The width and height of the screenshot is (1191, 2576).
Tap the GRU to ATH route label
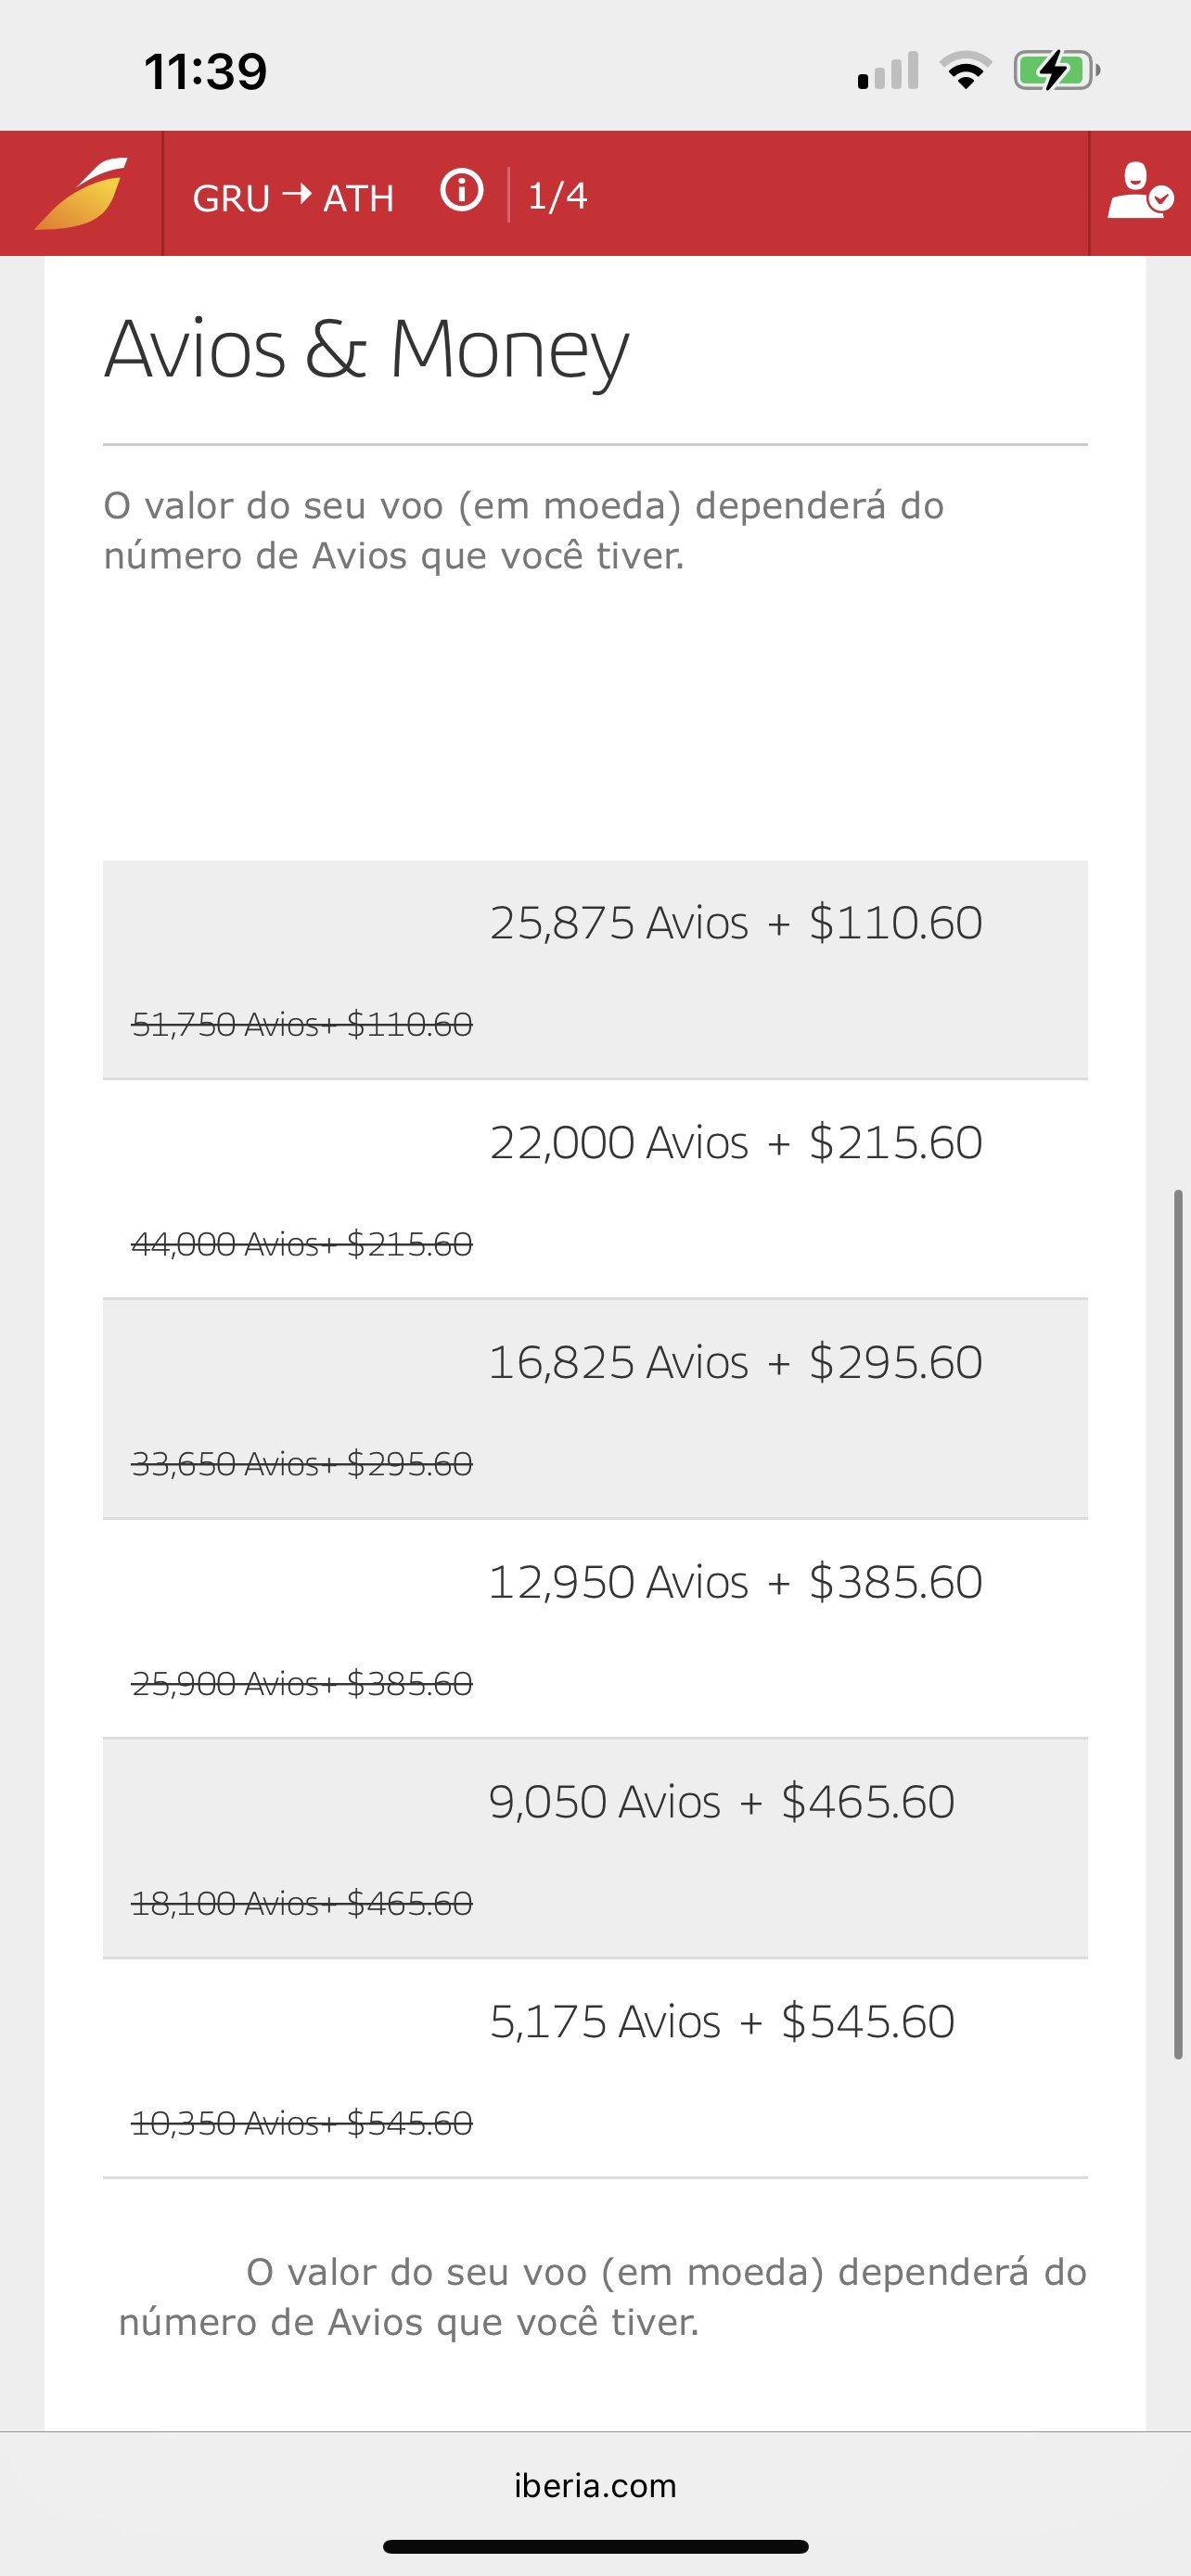coord(293,197)
